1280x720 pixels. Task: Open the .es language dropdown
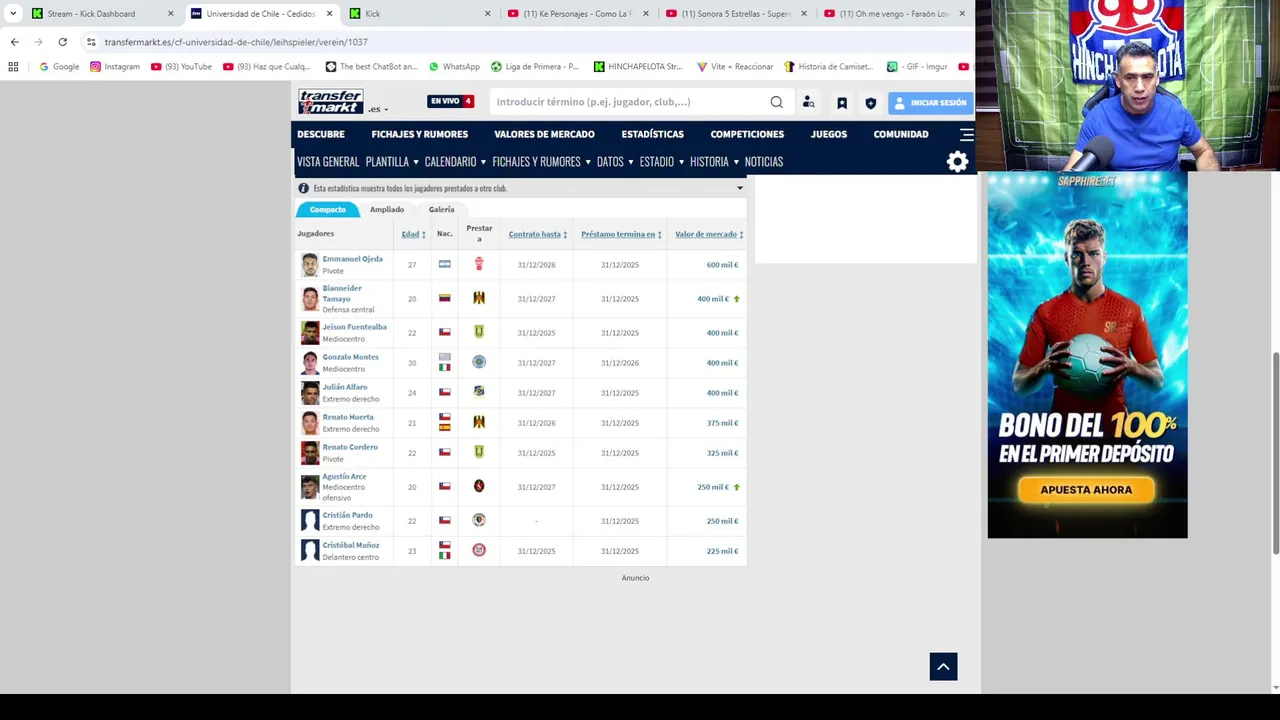[x=377, y=109]
